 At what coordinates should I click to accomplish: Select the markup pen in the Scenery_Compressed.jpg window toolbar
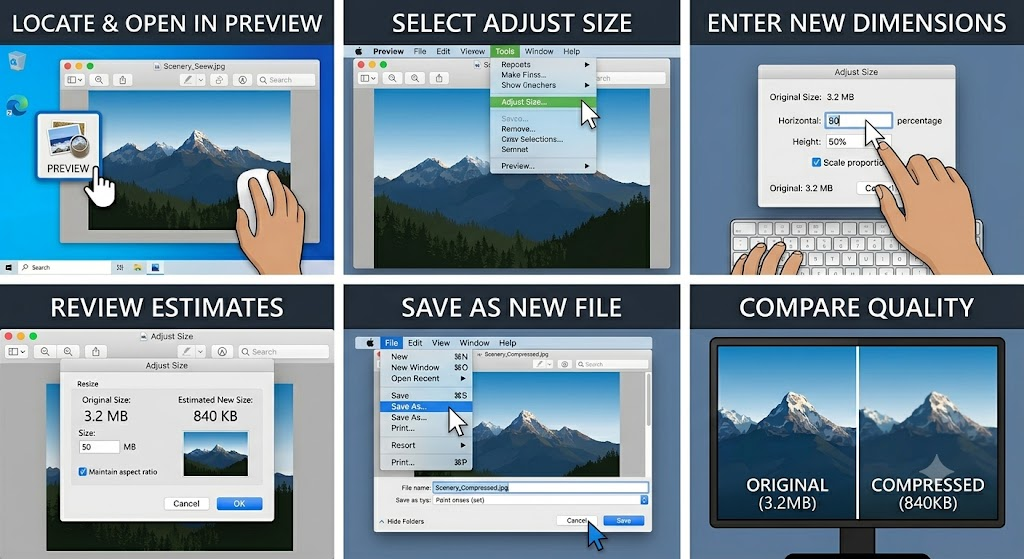tap(539, 364)
